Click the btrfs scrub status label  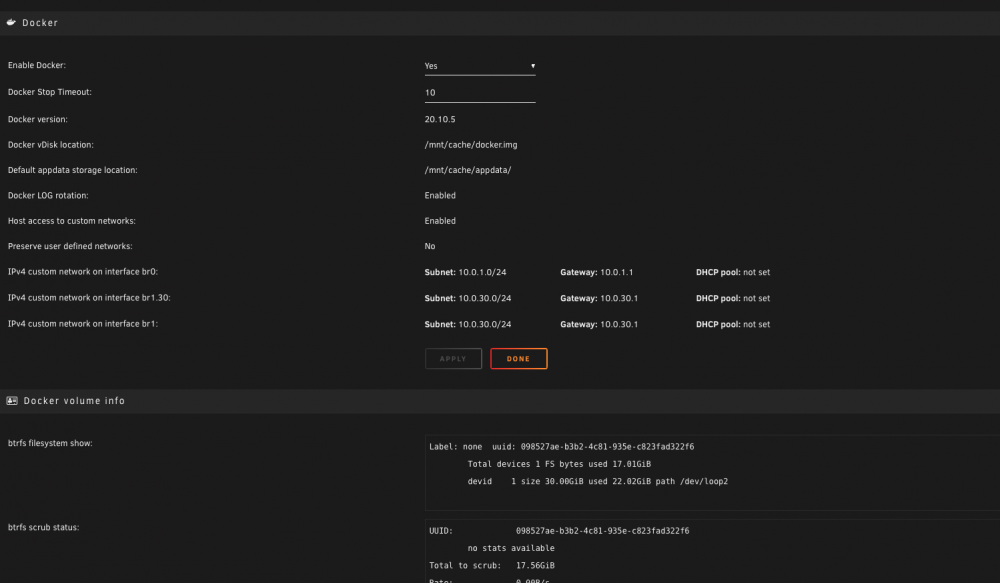click(43, 528)
